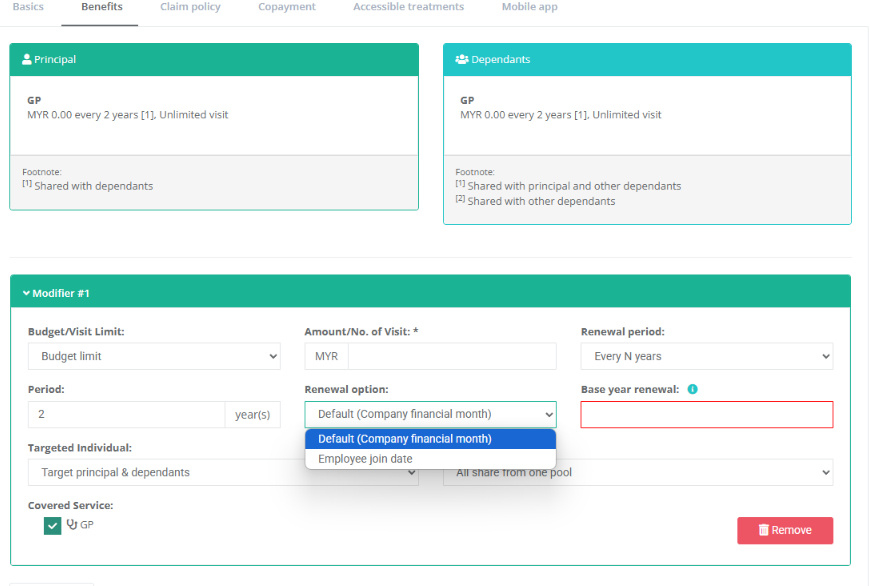Switch to the Mobile app tab
This screenshot has height=586, width=870.
coord(529,7)
